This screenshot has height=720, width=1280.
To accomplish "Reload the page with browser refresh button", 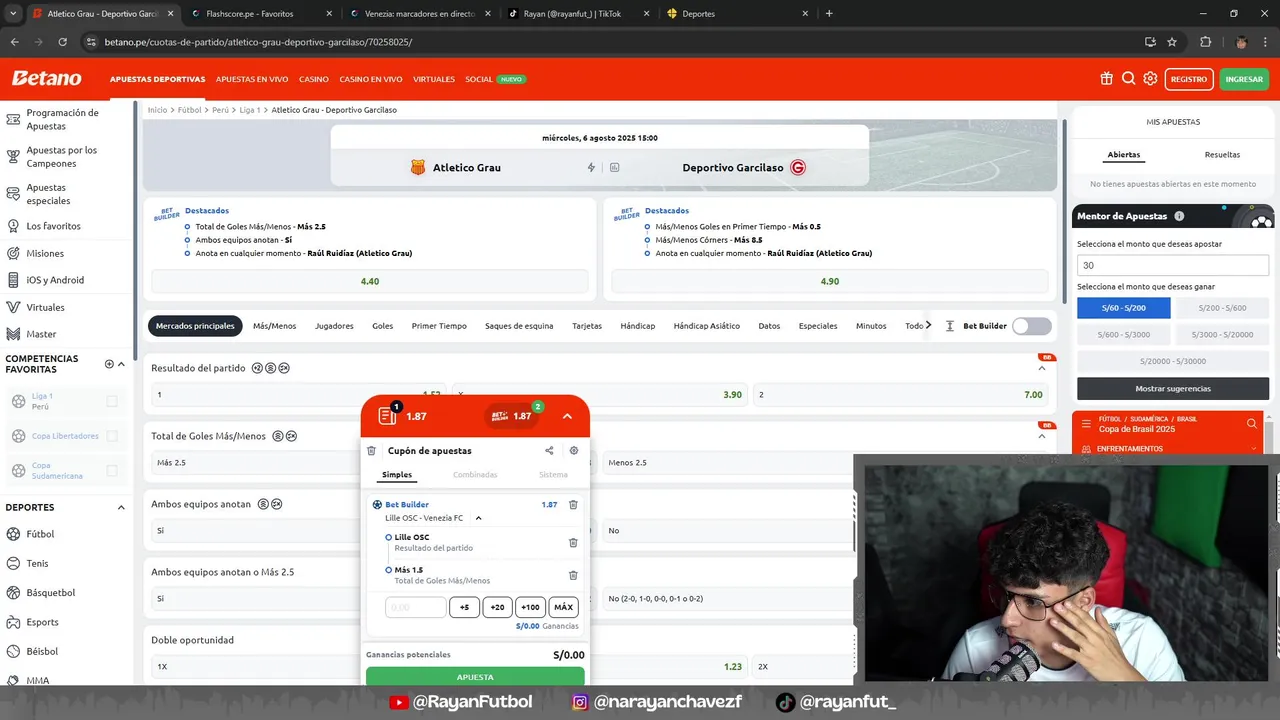I will click(x=62, y=42).
